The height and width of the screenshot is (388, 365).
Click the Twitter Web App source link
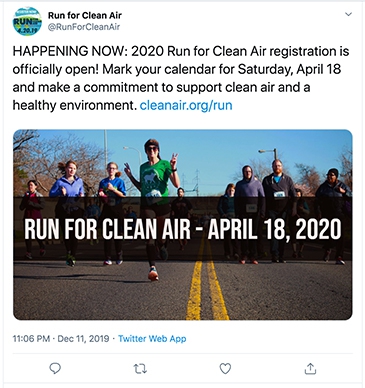click(x=152, y=339)
